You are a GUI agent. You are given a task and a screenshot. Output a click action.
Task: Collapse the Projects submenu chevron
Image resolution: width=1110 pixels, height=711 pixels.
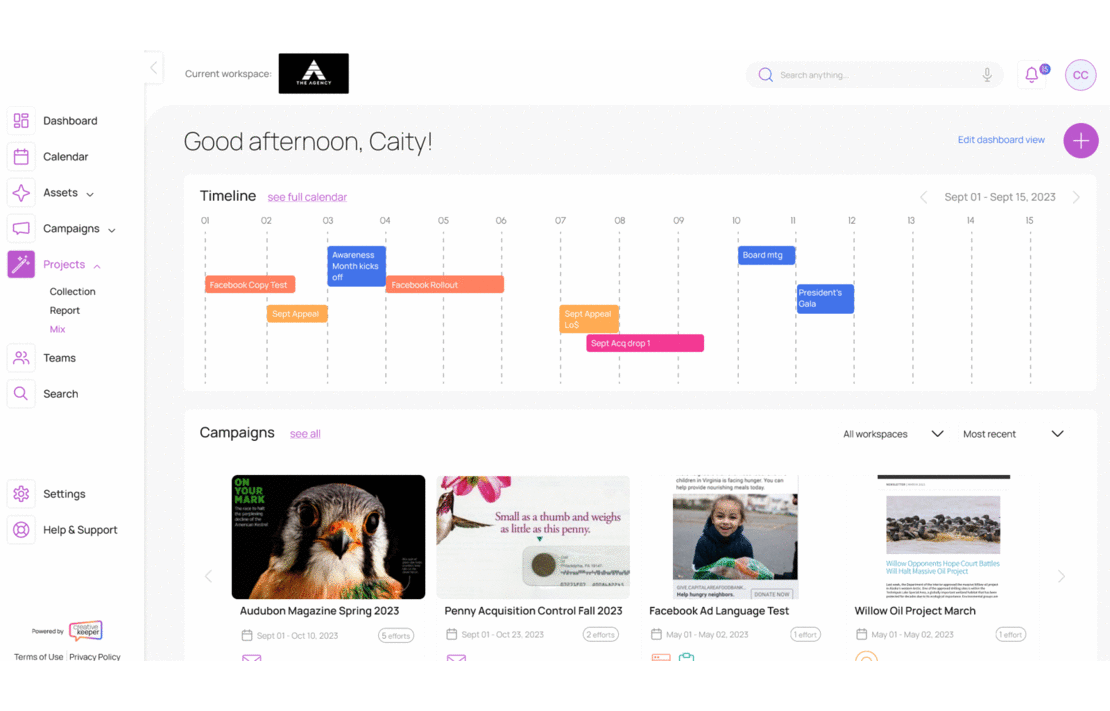pyautogui.click(x=97, y=266)
